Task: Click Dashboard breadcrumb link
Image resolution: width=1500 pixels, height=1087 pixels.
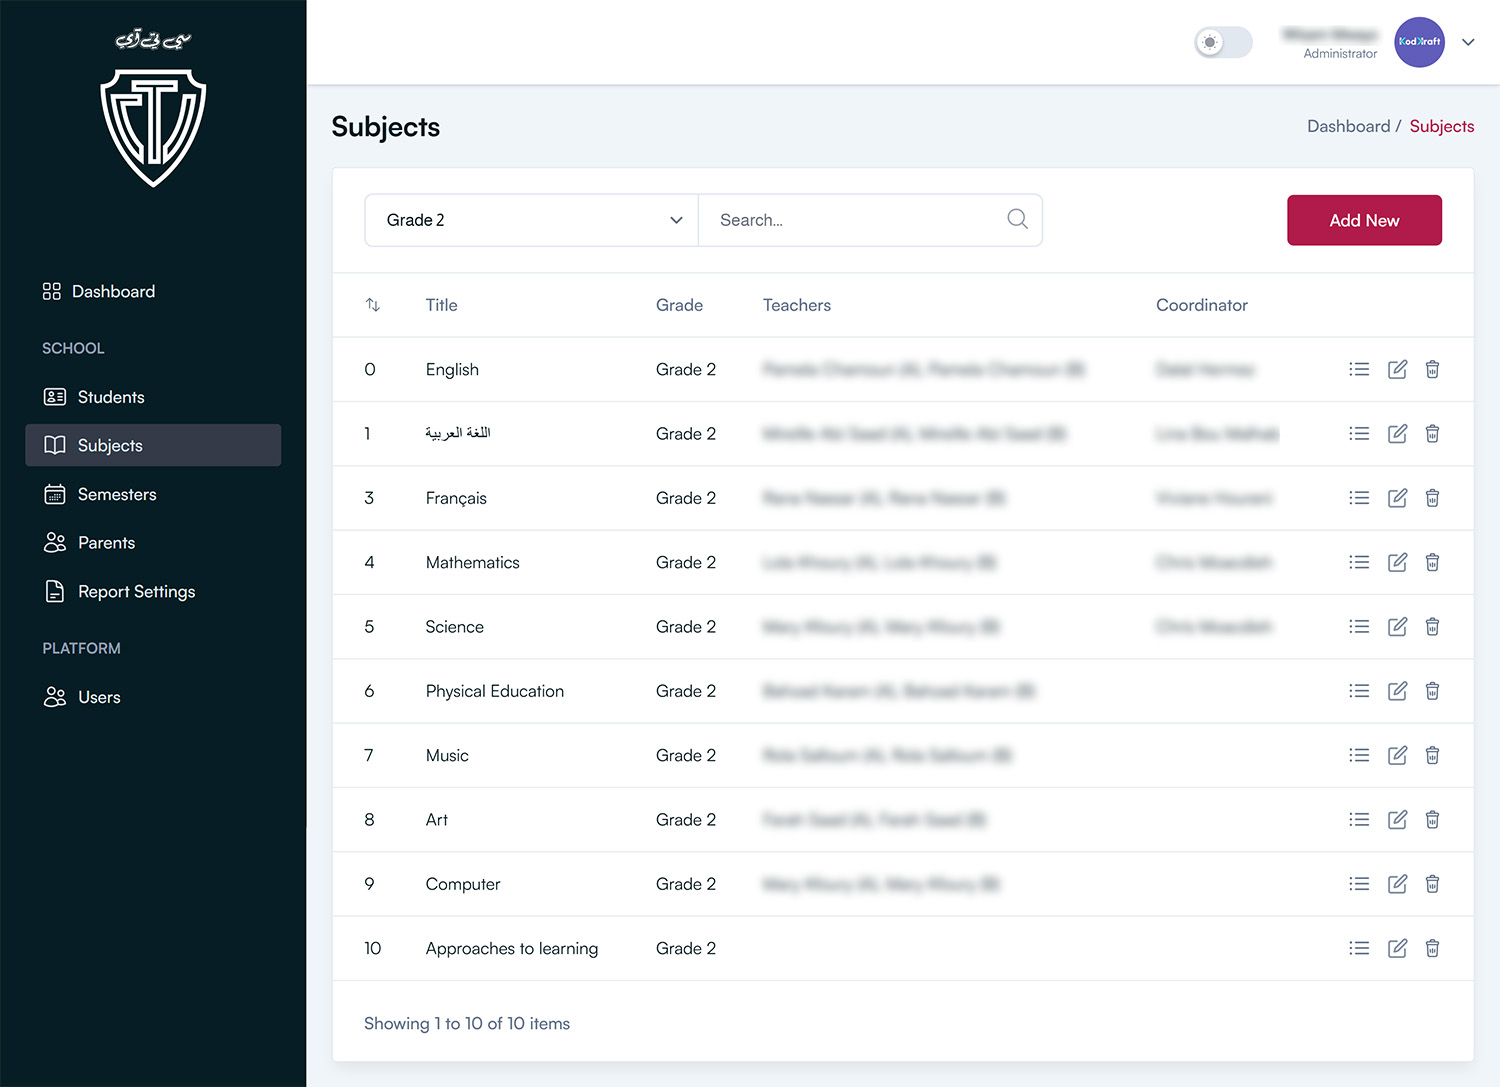Action: pos(1348,126)
